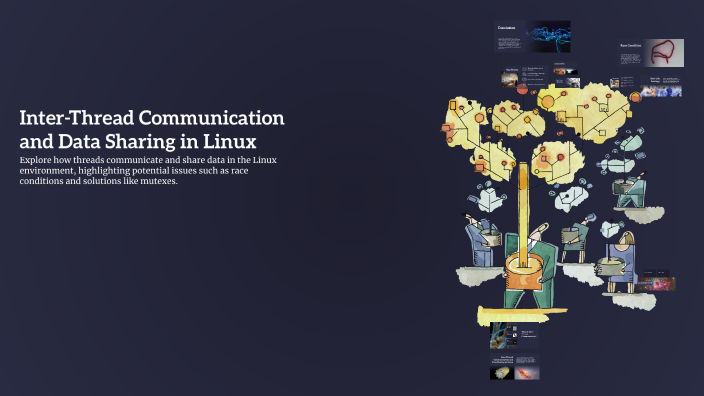Open the Race Condition slide thumbnail
This screenshot has height=396, width=704.
click(x=651, y=53)
